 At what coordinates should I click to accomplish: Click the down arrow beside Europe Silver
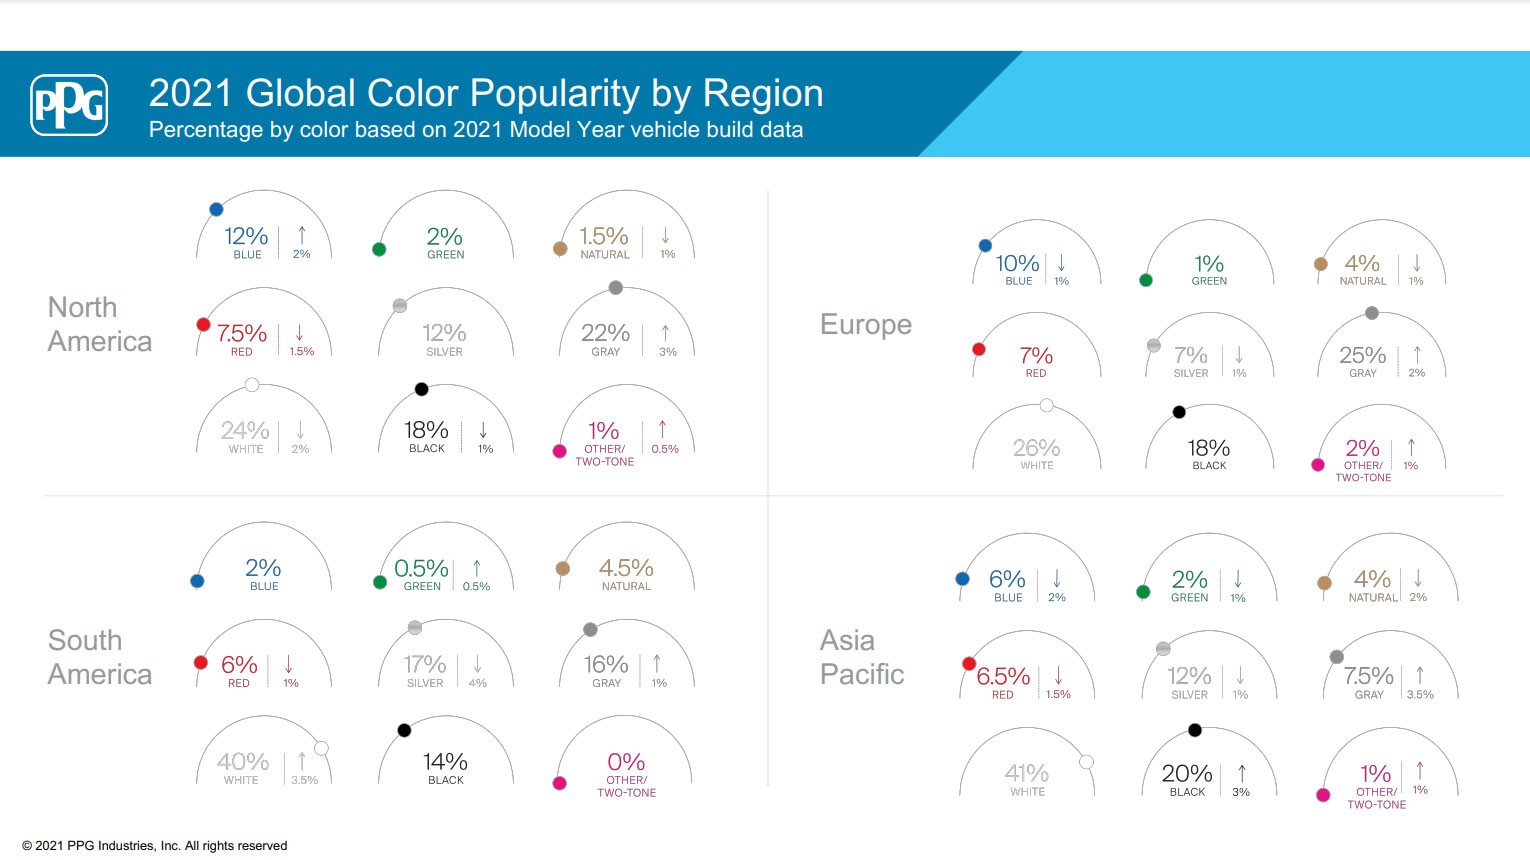click(x=1239, y=355)
